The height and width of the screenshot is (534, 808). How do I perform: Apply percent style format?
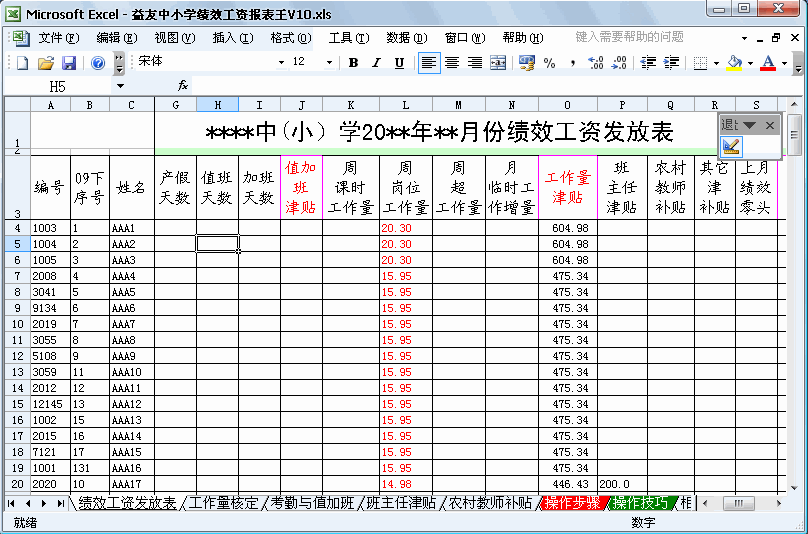pyautogui.click(x=550, y=63)
